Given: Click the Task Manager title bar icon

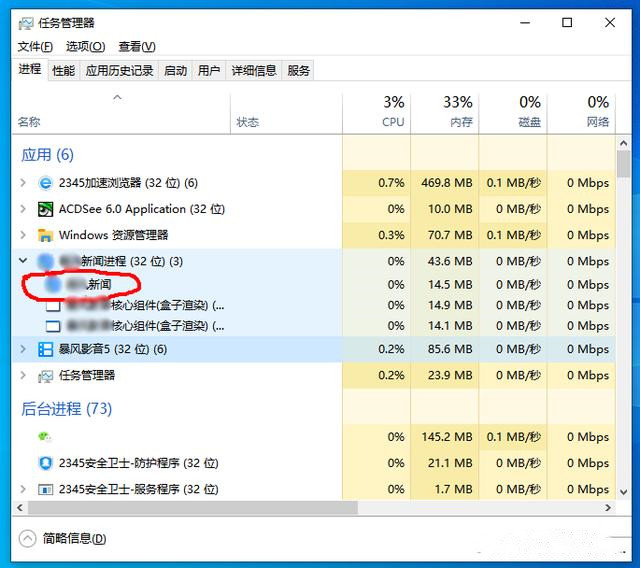Looking at the screenshot, I should (26, 24).
